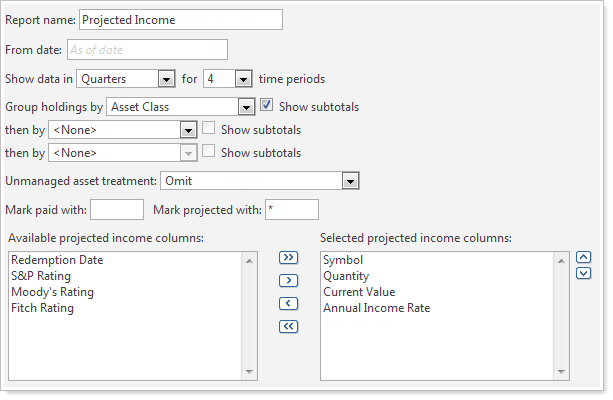Image resolution: width=613 pixels, height=400 pixels.
Task: Click the Report name text field
Action: (x=180, y=19)
